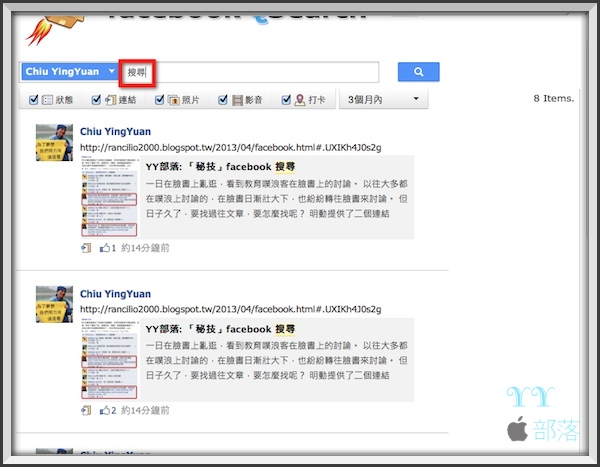This screenshot has height=467, width=600.
Task: Open second post's YY部落 facebook 搜尋 title
Action: 220,329
